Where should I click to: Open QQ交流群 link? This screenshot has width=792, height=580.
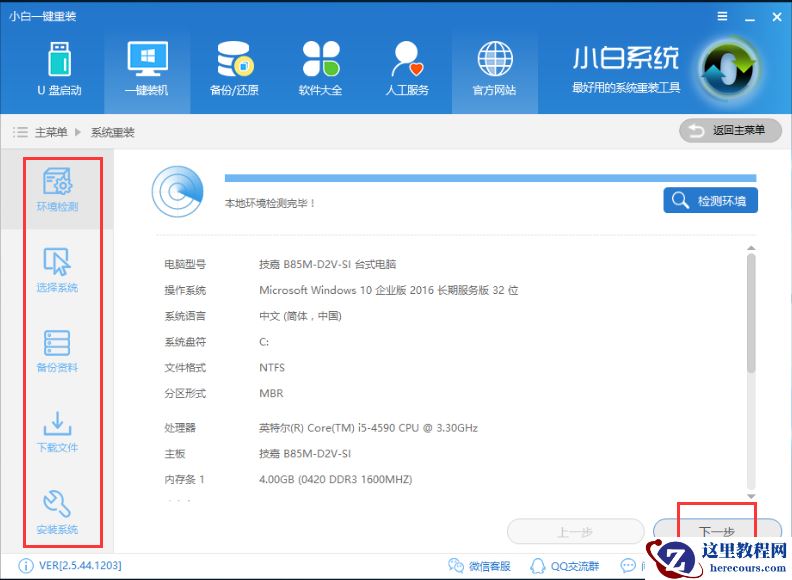tap(565, 566)
